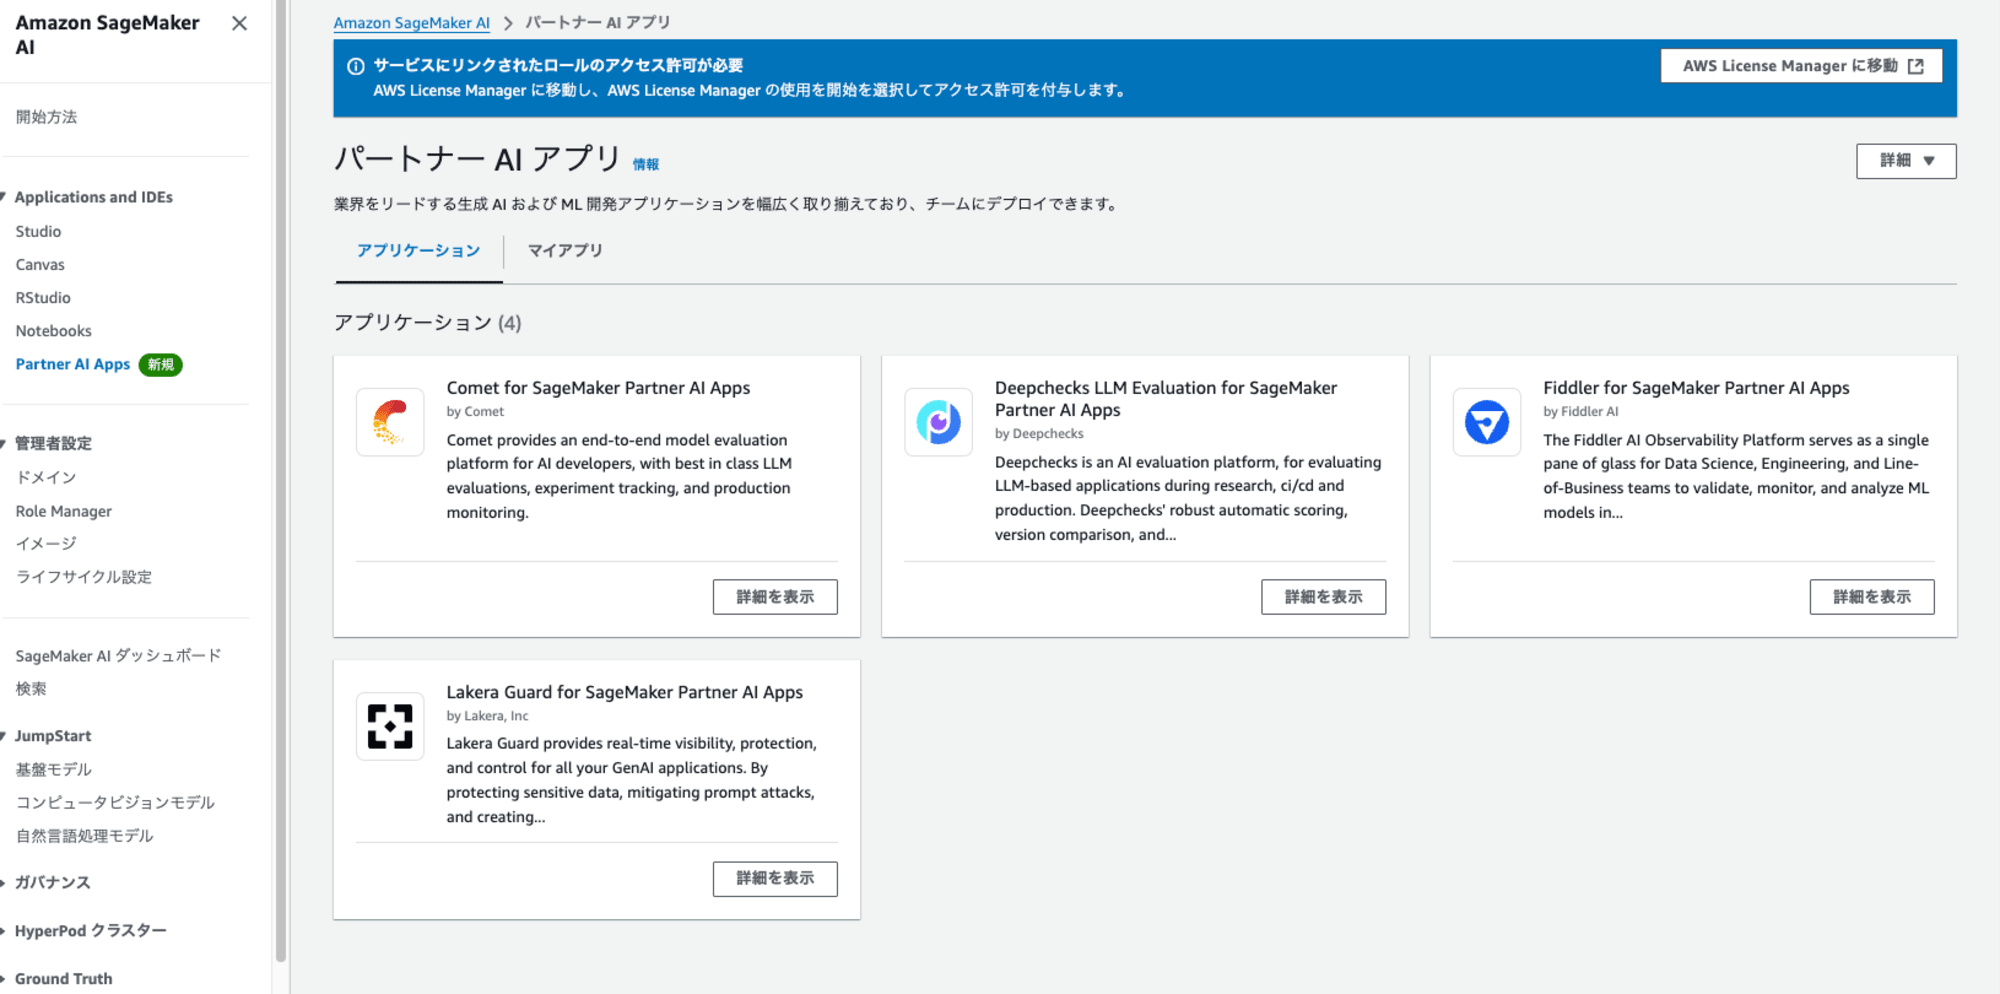Open ライフサイクル設定 in the sidebar

(x=84, y=577)
